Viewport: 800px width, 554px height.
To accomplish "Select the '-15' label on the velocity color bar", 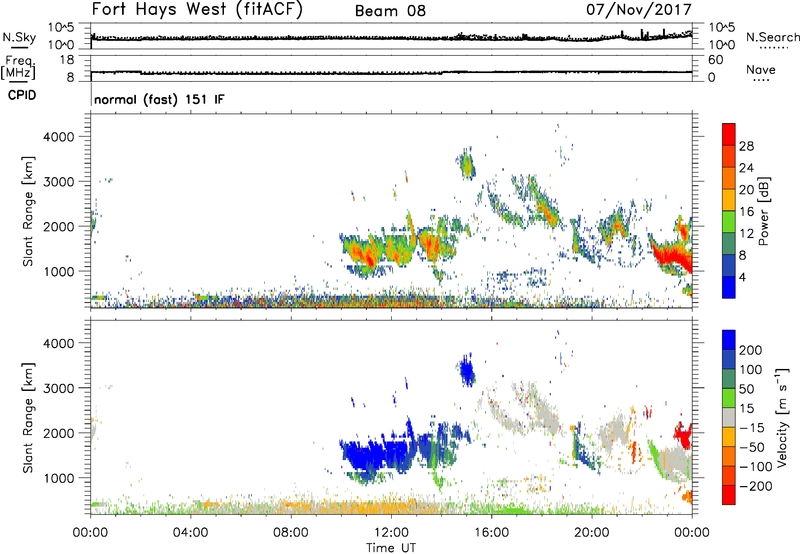I will tap(752, 428).
